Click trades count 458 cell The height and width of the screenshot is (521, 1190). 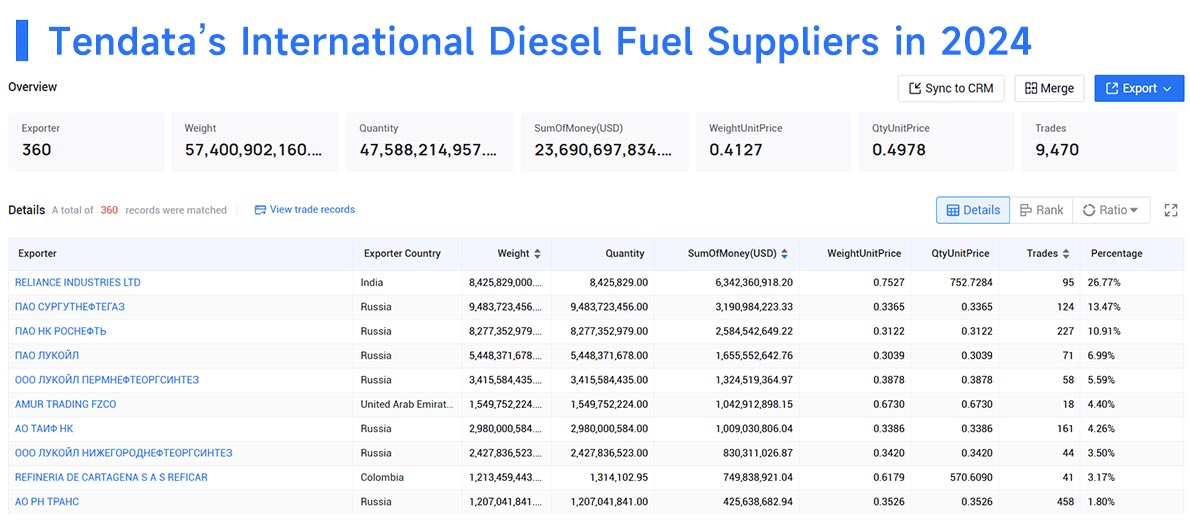pyautogui.click(x=1065, y=501)
